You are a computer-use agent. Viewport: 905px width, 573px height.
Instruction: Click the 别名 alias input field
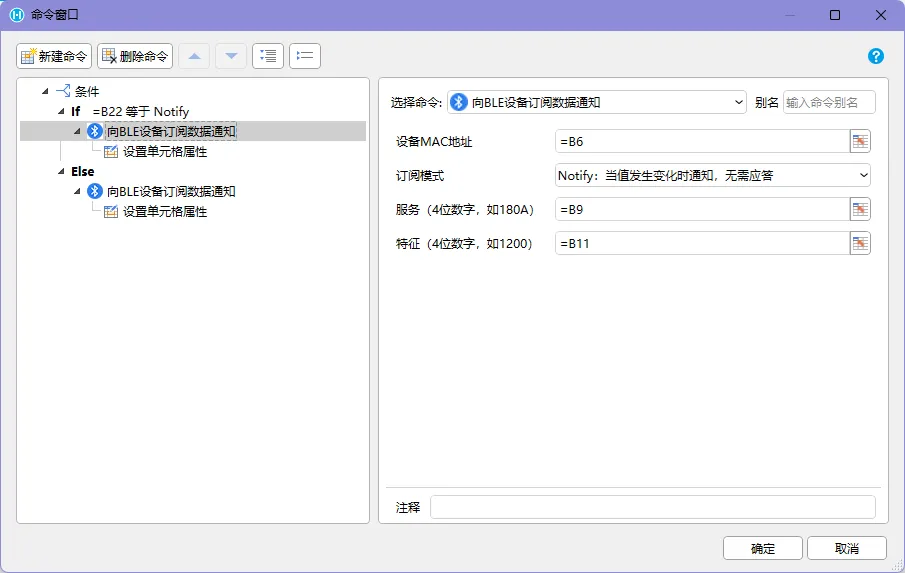829,102
